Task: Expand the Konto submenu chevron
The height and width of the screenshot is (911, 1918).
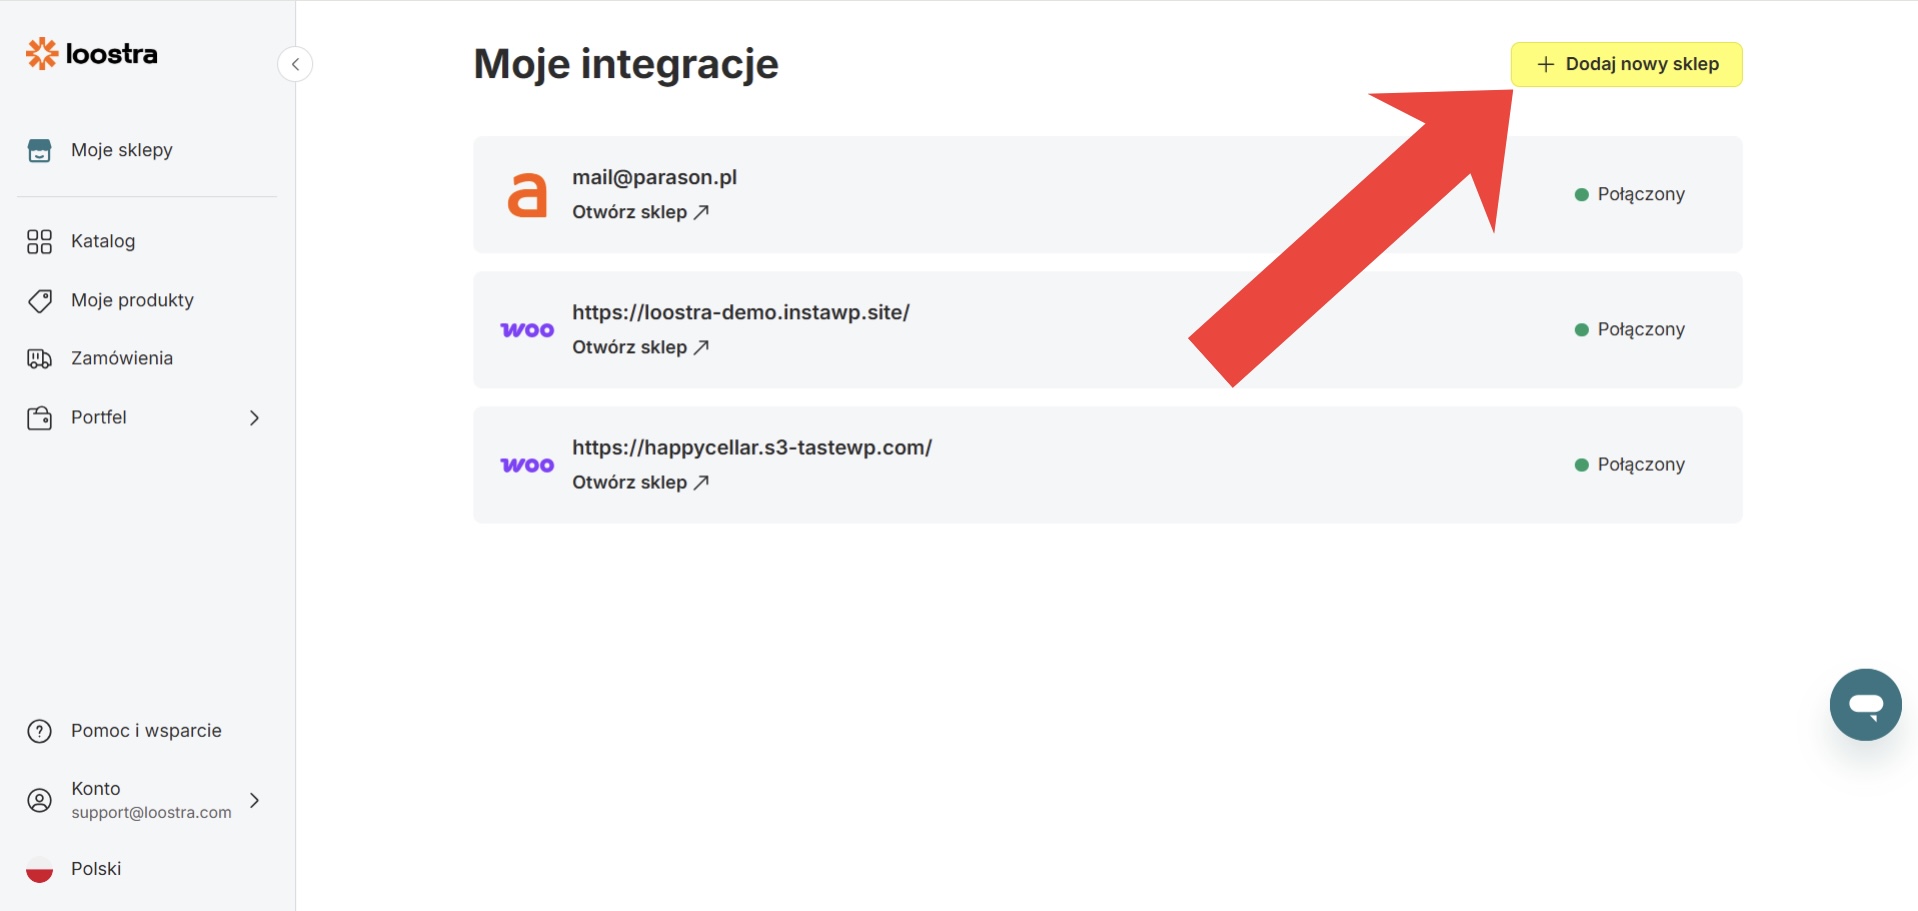Action: (x=254, y=800)
